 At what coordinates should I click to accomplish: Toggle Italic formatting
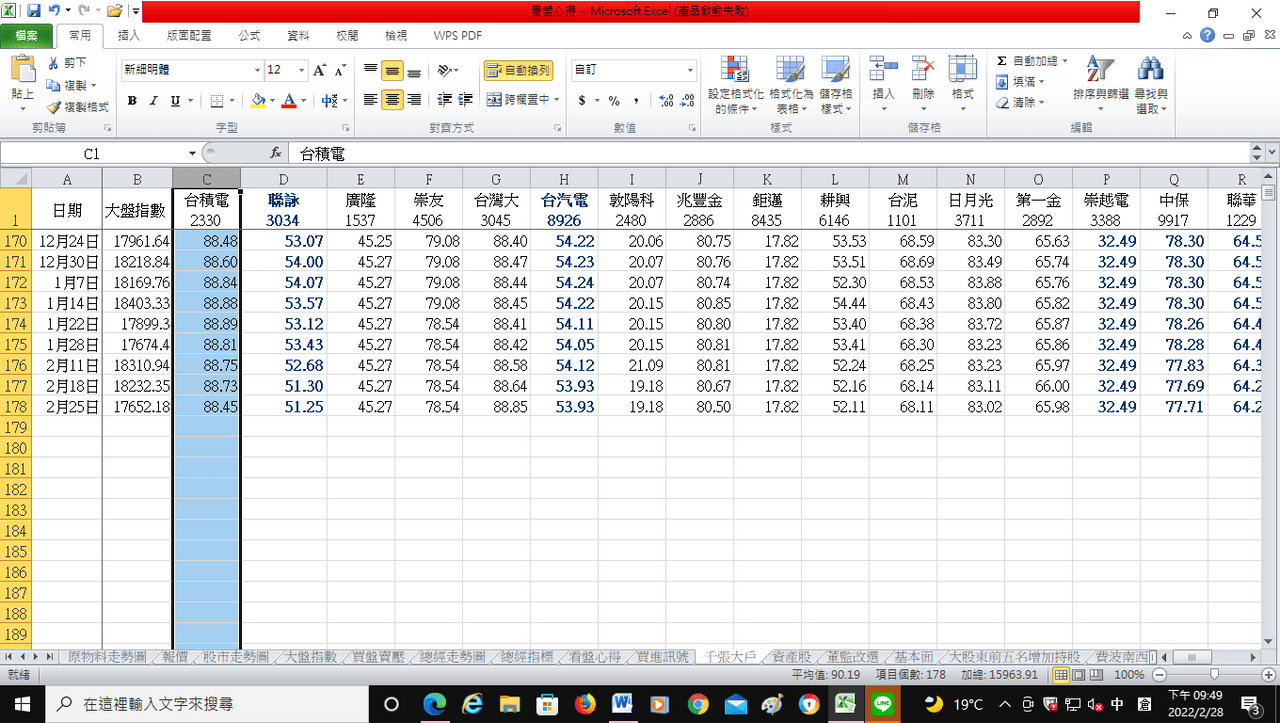coord(153,100)
